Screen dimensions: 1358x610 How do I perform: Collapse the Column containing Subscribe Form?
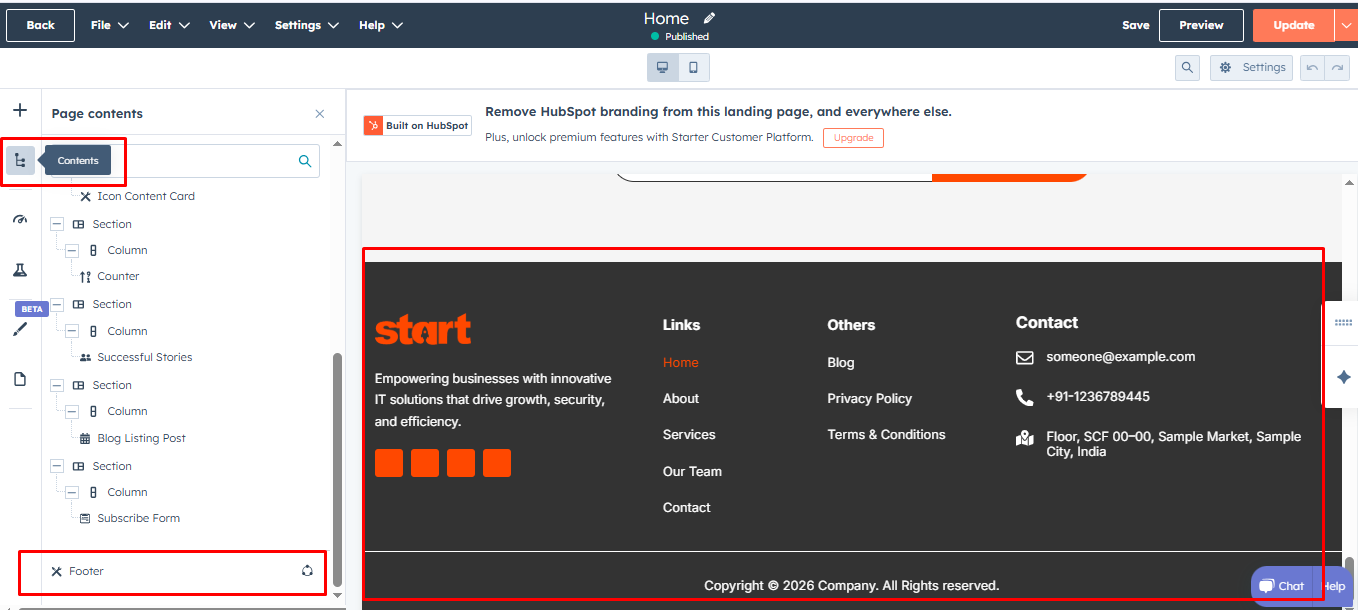(72, 492)
